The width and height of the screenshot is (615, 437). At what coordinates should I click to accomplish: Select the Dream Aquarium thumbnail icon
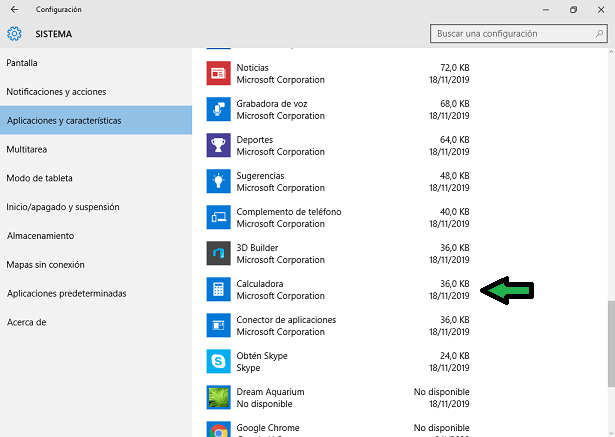[x=218, y=397]
